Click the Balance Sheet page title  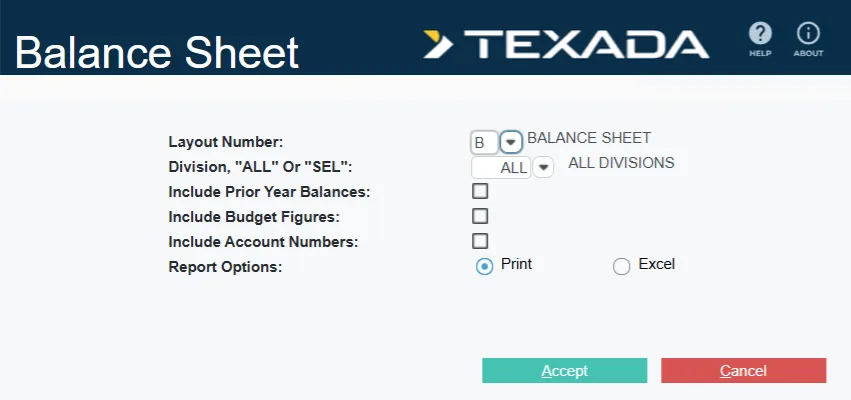click(x=157, y=52)
